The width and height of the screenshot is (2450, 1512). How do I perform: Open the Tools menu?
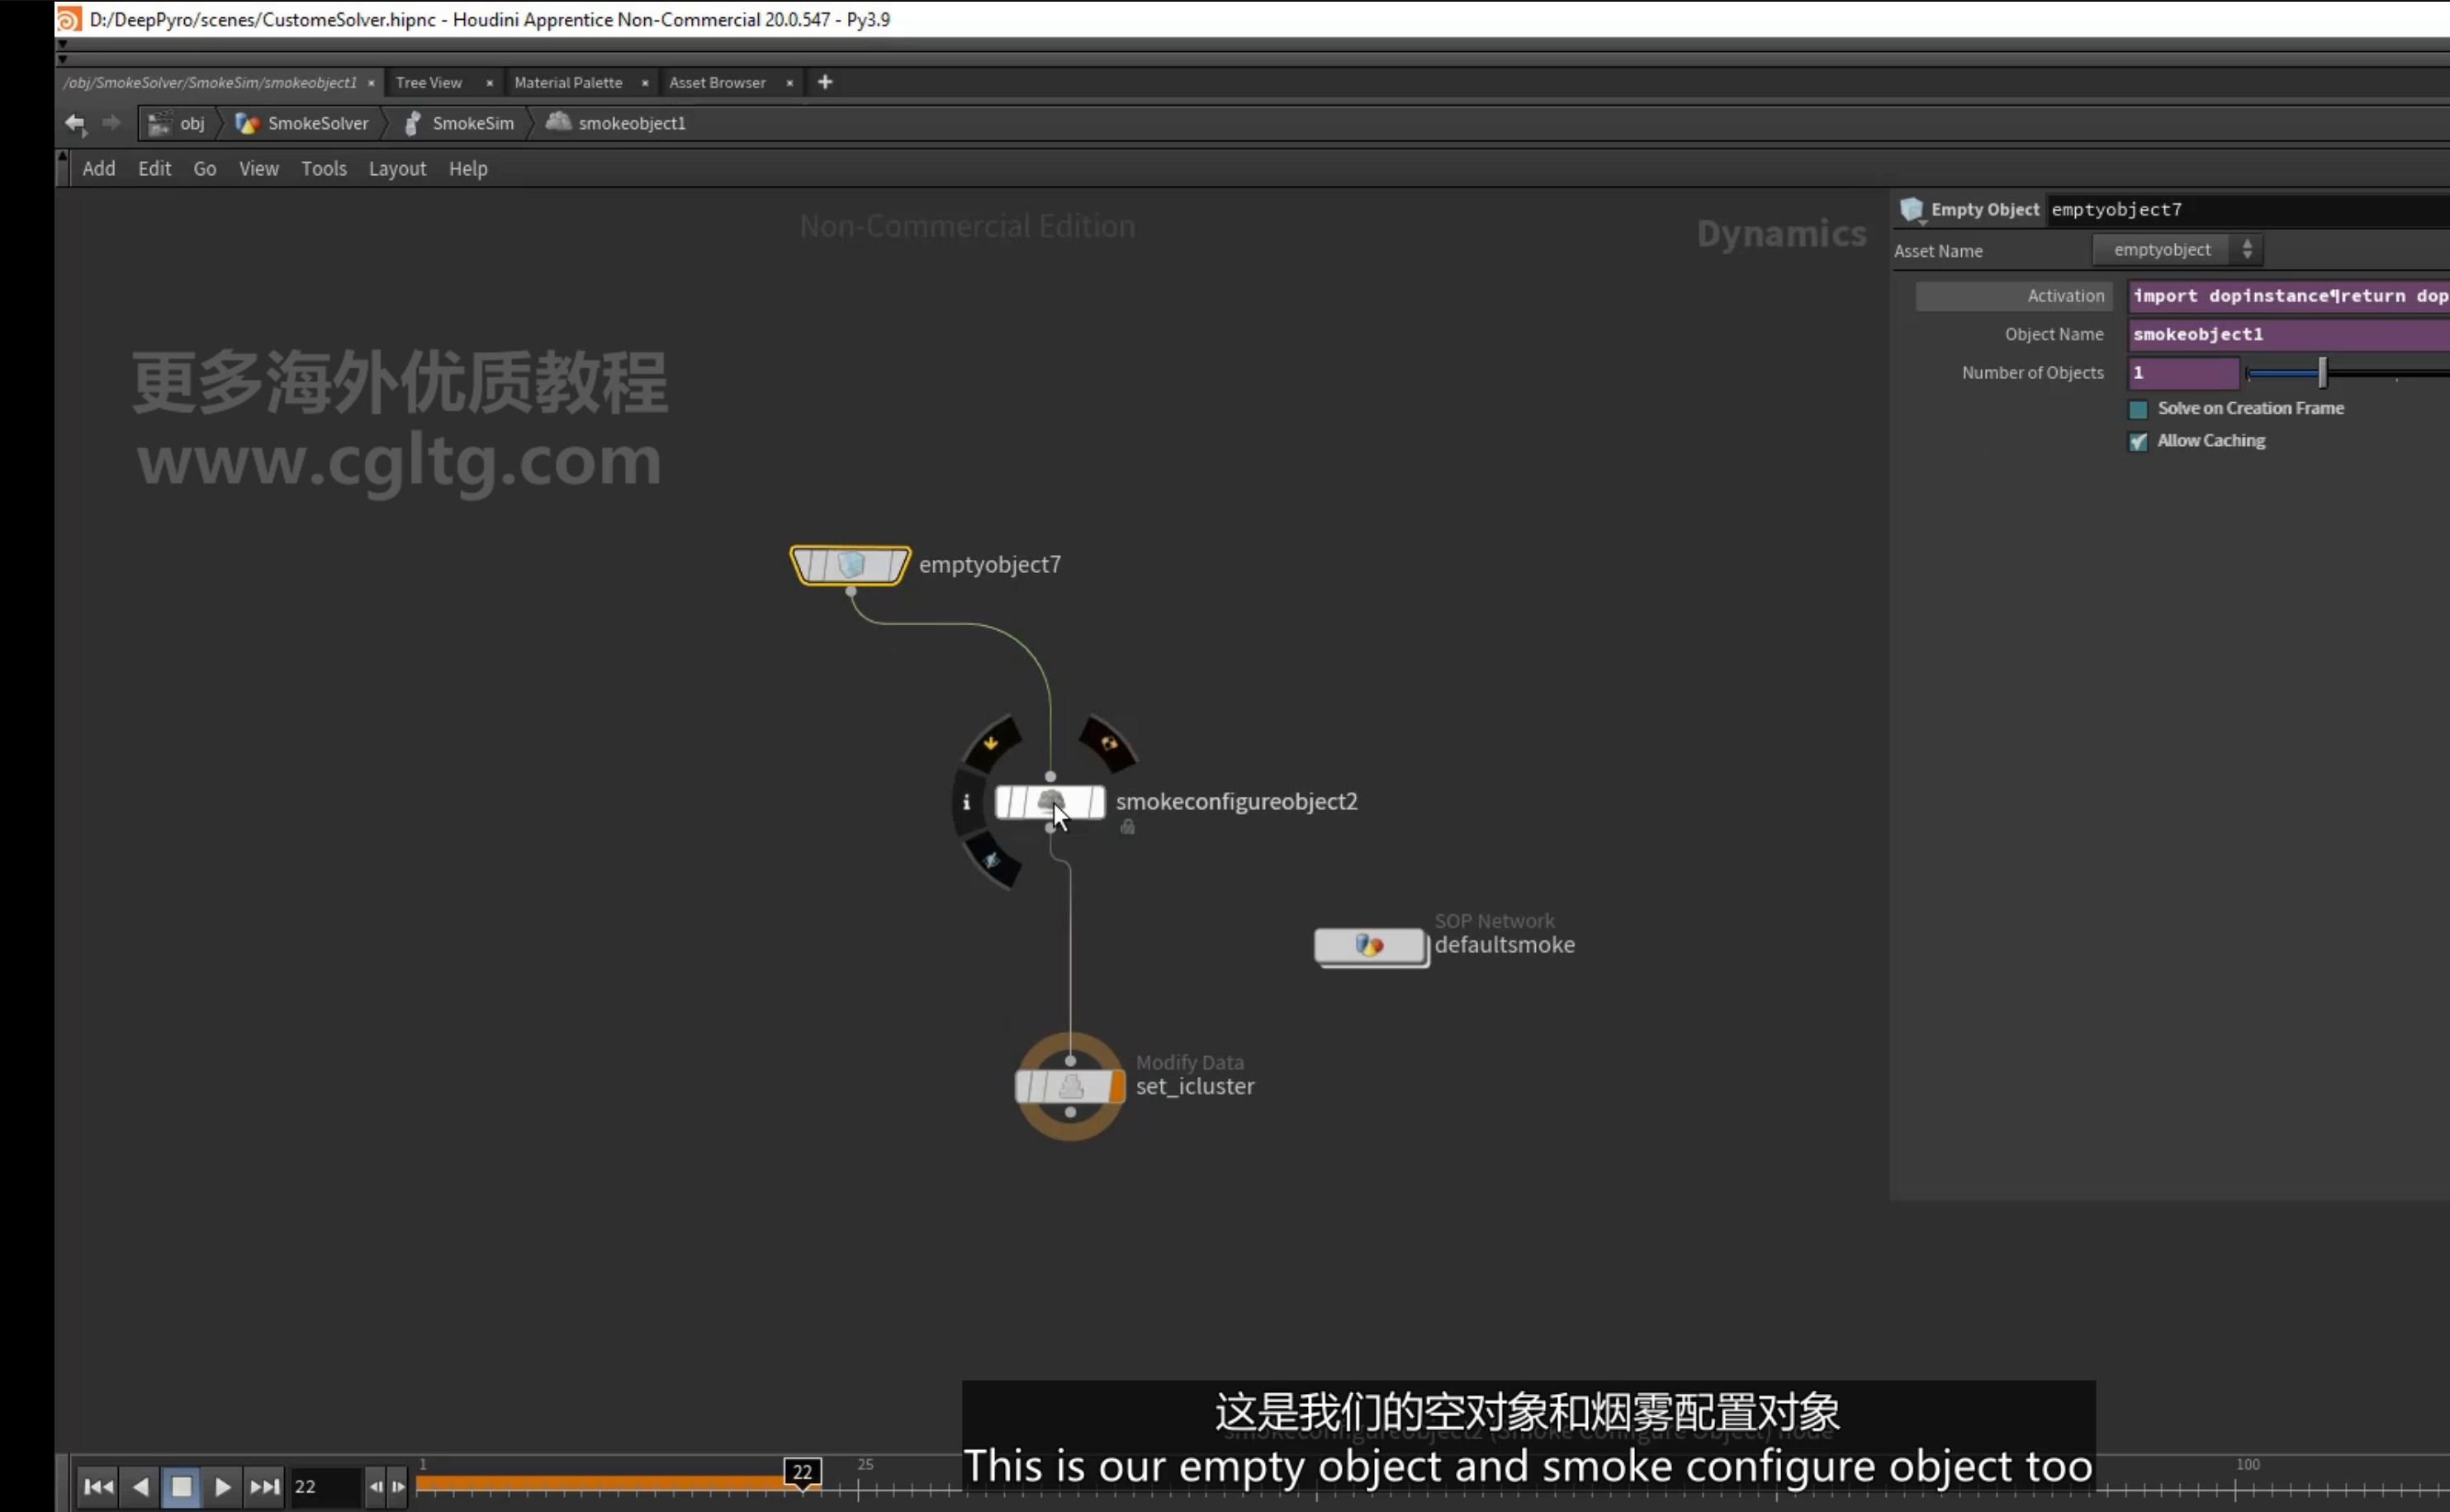324,168
